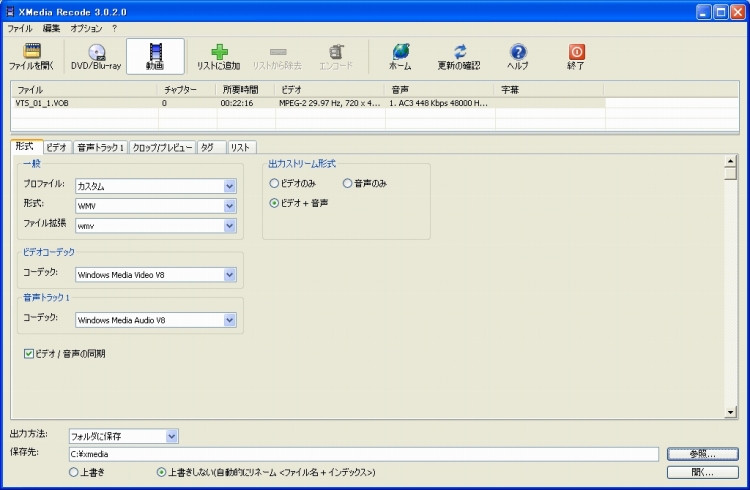This screenshot has width=750, height=490.
Task: Click the AC3 448 Kbps audio cell
Action: tap(438, 103)
